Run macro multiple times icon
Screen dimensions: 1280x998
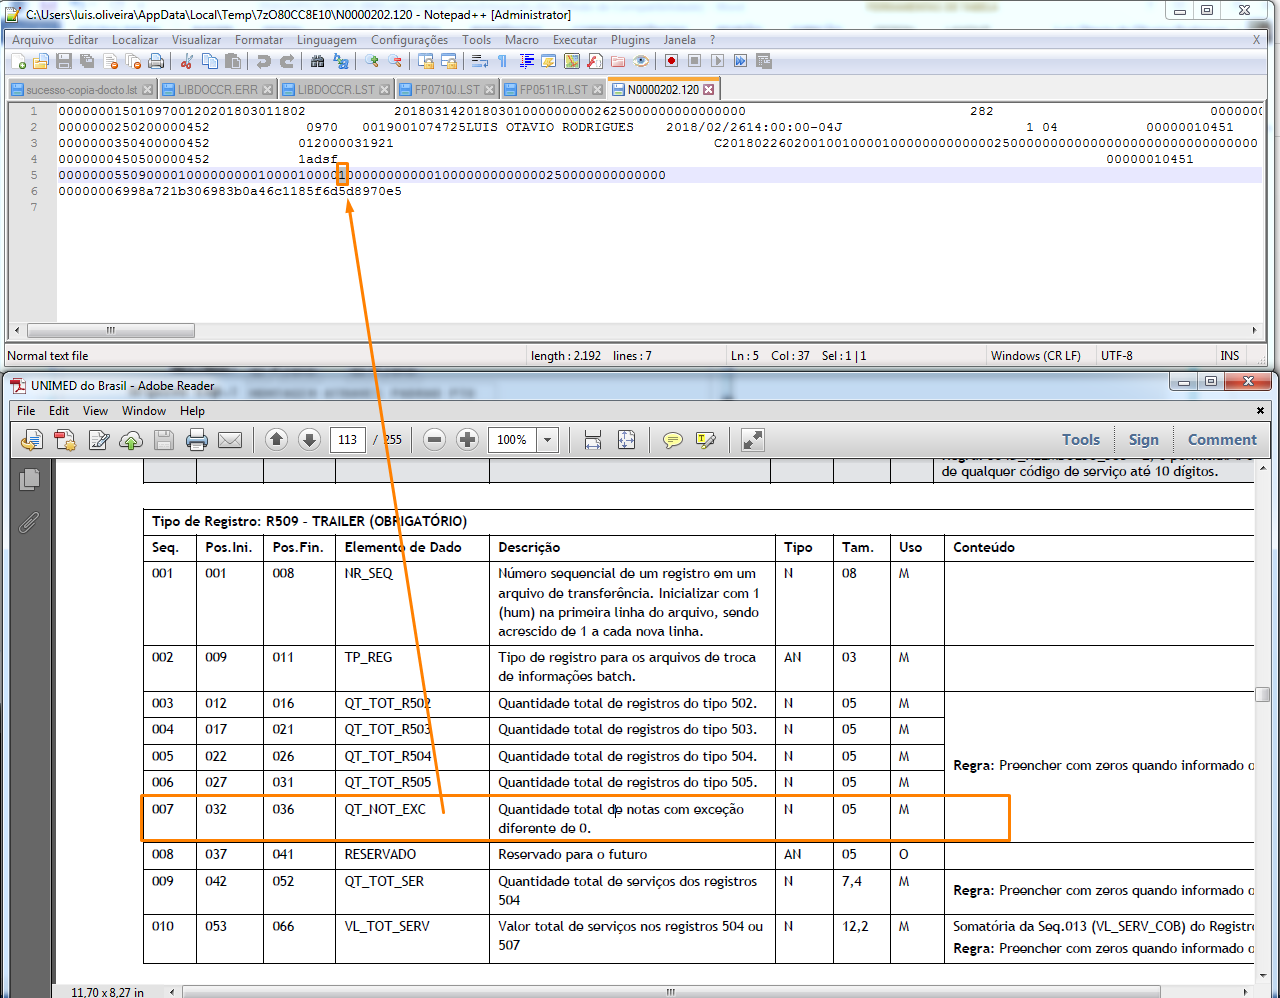click(741, 61)
